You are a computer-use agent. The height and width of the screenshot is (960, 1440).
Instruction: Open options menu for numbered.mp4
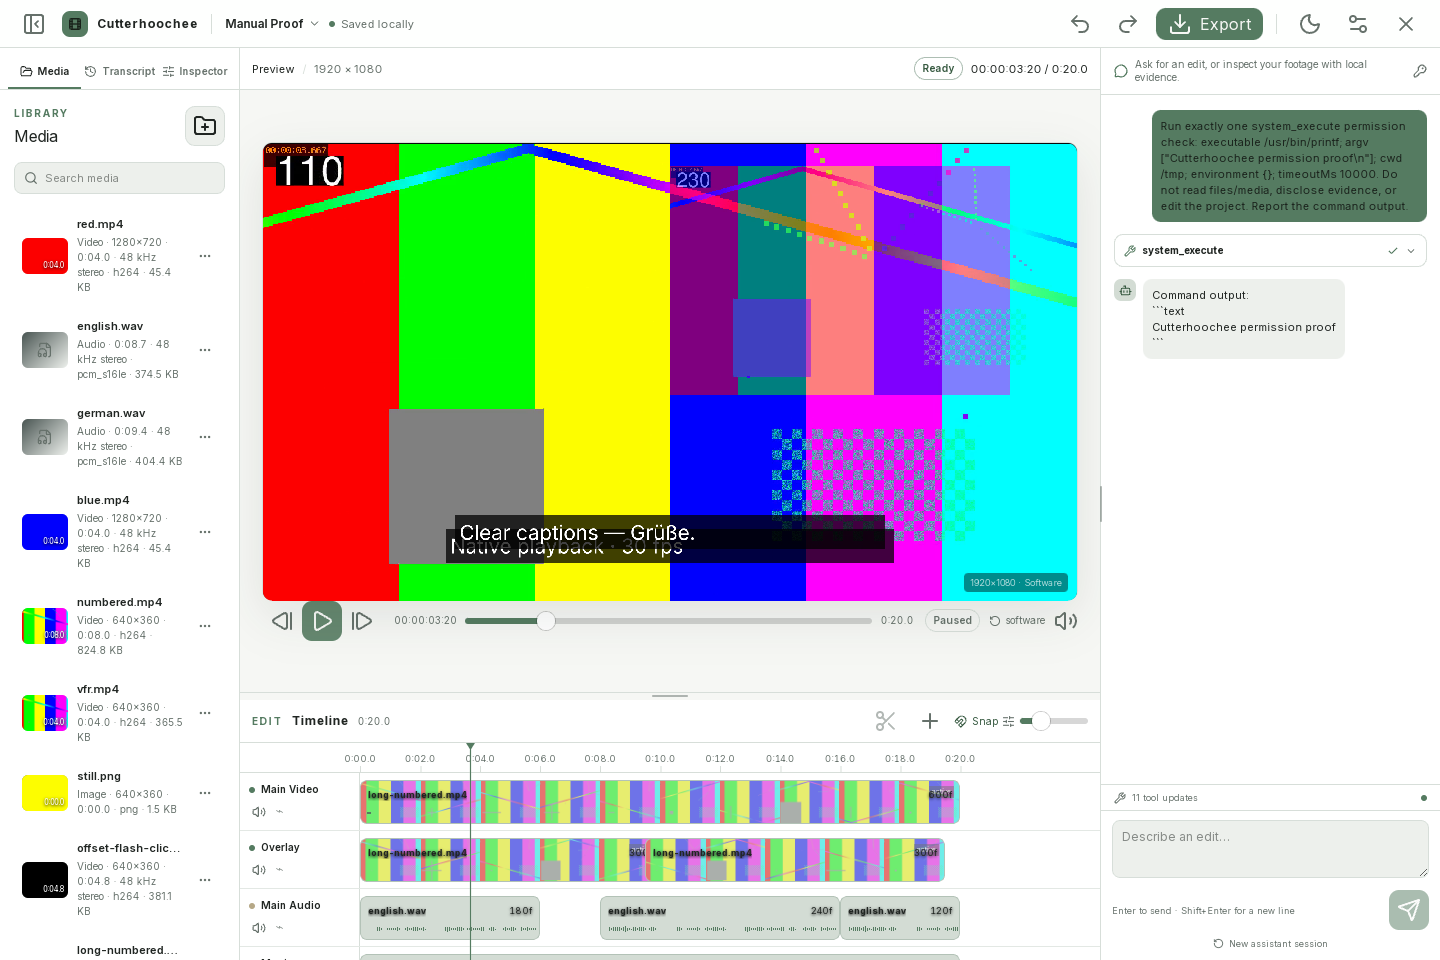pos(205,626)
